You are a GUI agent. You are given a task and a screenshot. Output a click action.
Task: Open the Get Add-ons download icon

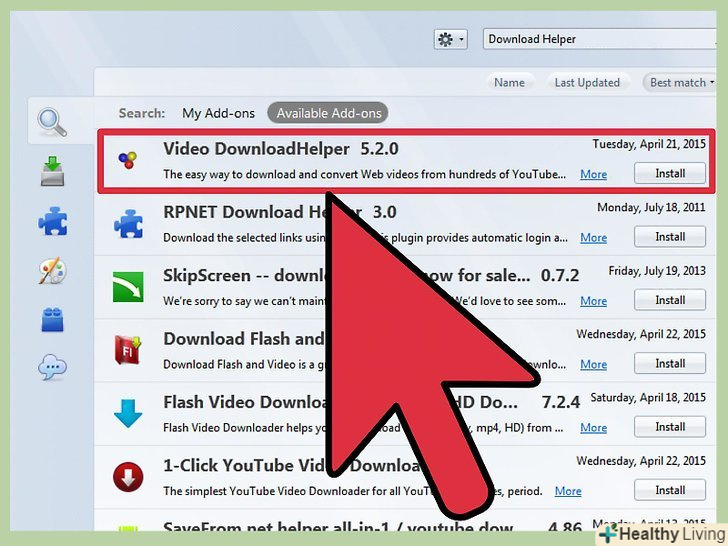click(x=52, y=171)
